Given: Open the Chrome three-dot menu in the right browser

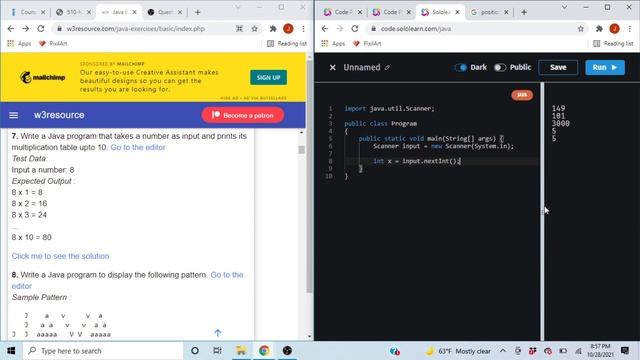Looking at the screenshot, I should 629,29.
